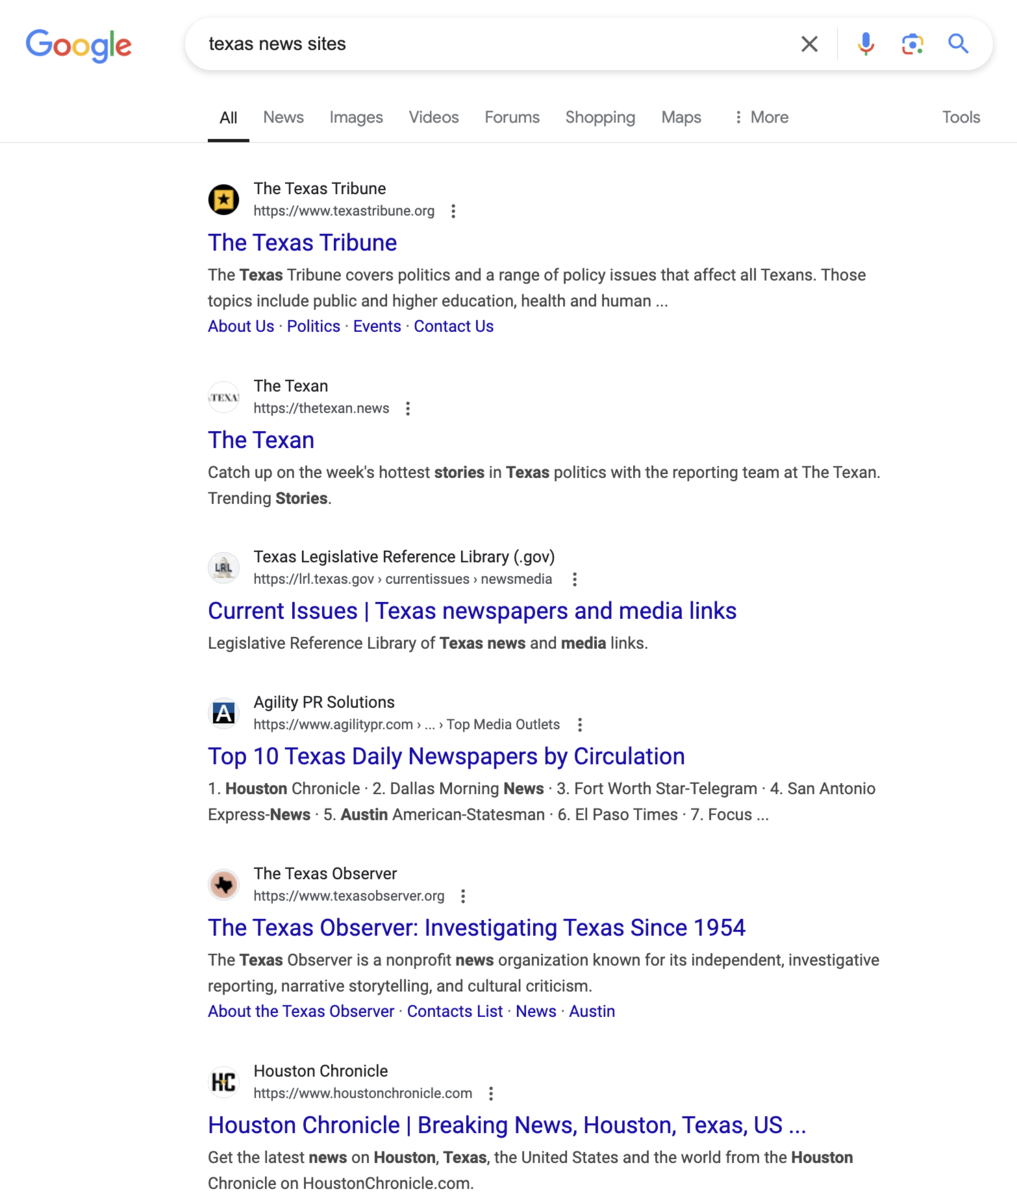Open three-dot menu beside houstonchronicle.com
Viewport: 1017px width, 1200px height.
(x=491, y=1093)
